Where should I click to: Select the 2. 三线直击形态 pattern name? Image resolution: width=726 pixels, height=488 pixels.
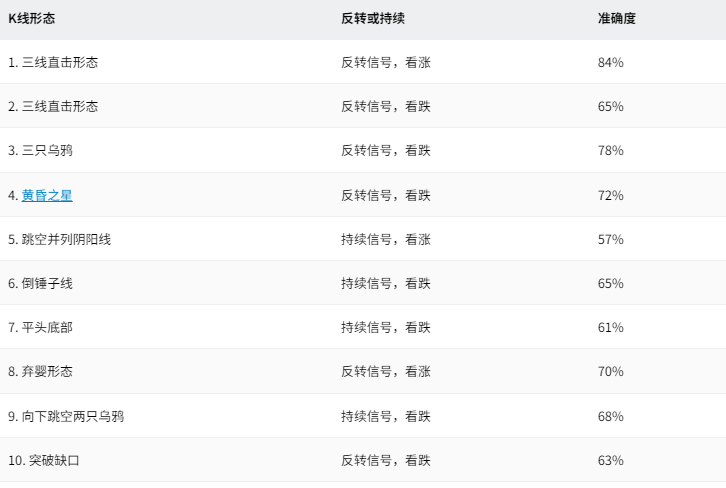pyautogui.click(x=53, y=106)
